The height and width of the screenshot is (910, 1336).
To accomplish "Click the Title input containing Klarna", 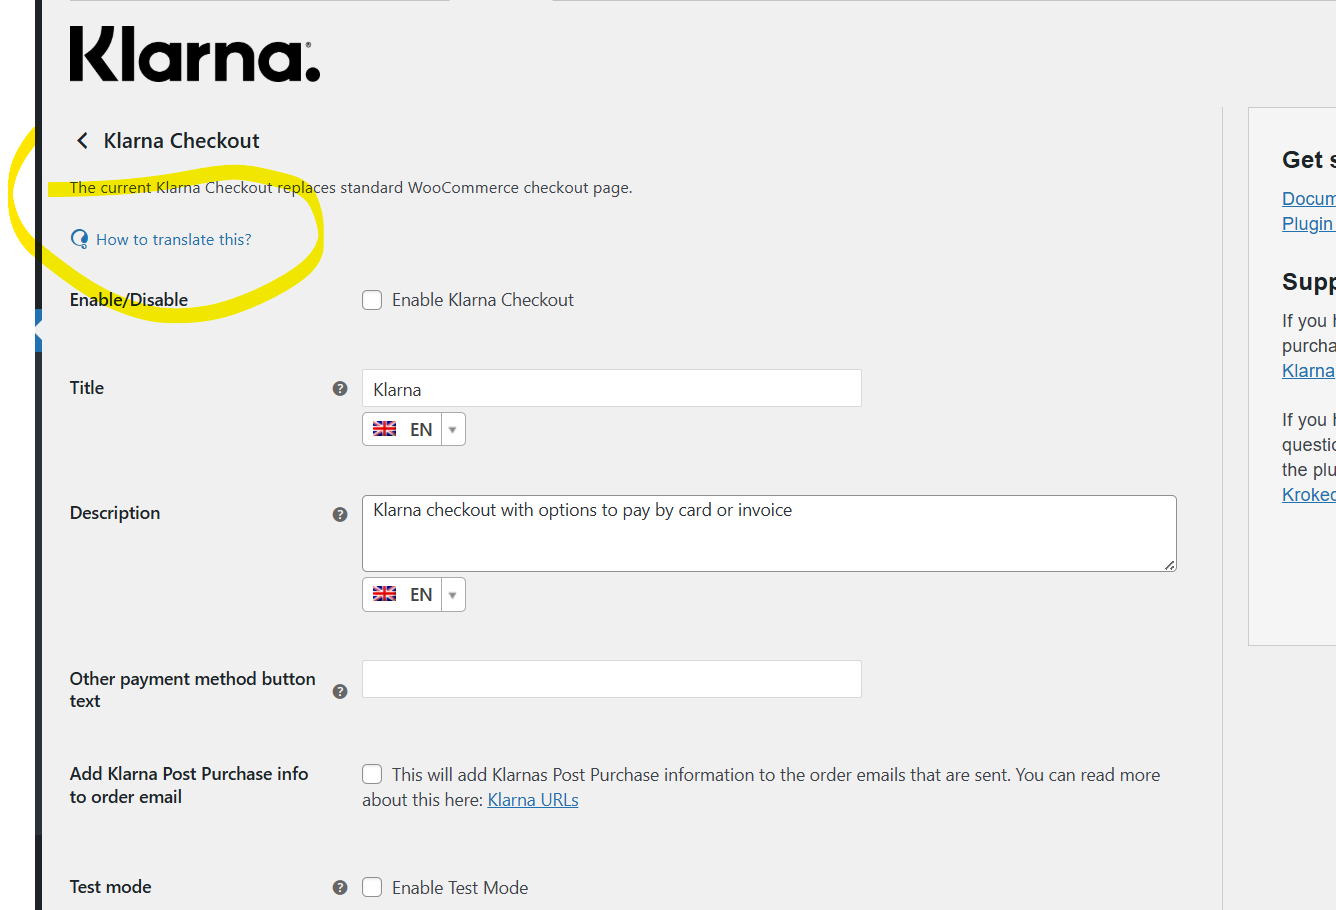I will [612, 388].
